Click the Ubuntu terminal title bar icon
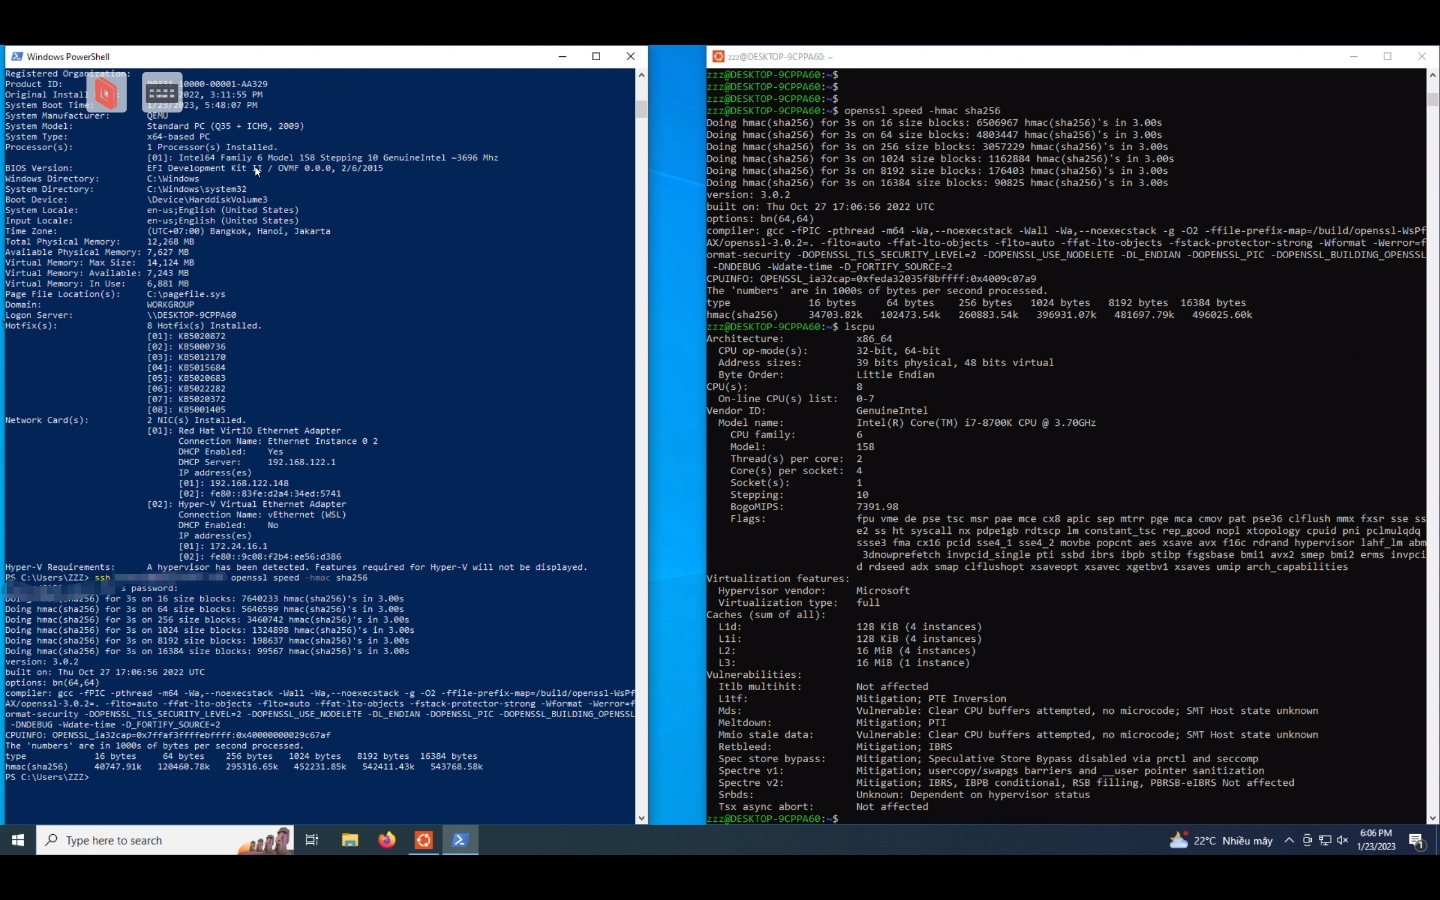The height and width of the screenshot is (900, 1440). coord(718,57)
